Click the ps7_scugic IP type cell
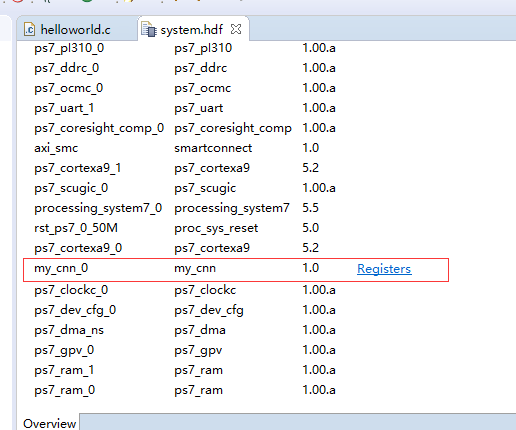 (x=205, y=188)
